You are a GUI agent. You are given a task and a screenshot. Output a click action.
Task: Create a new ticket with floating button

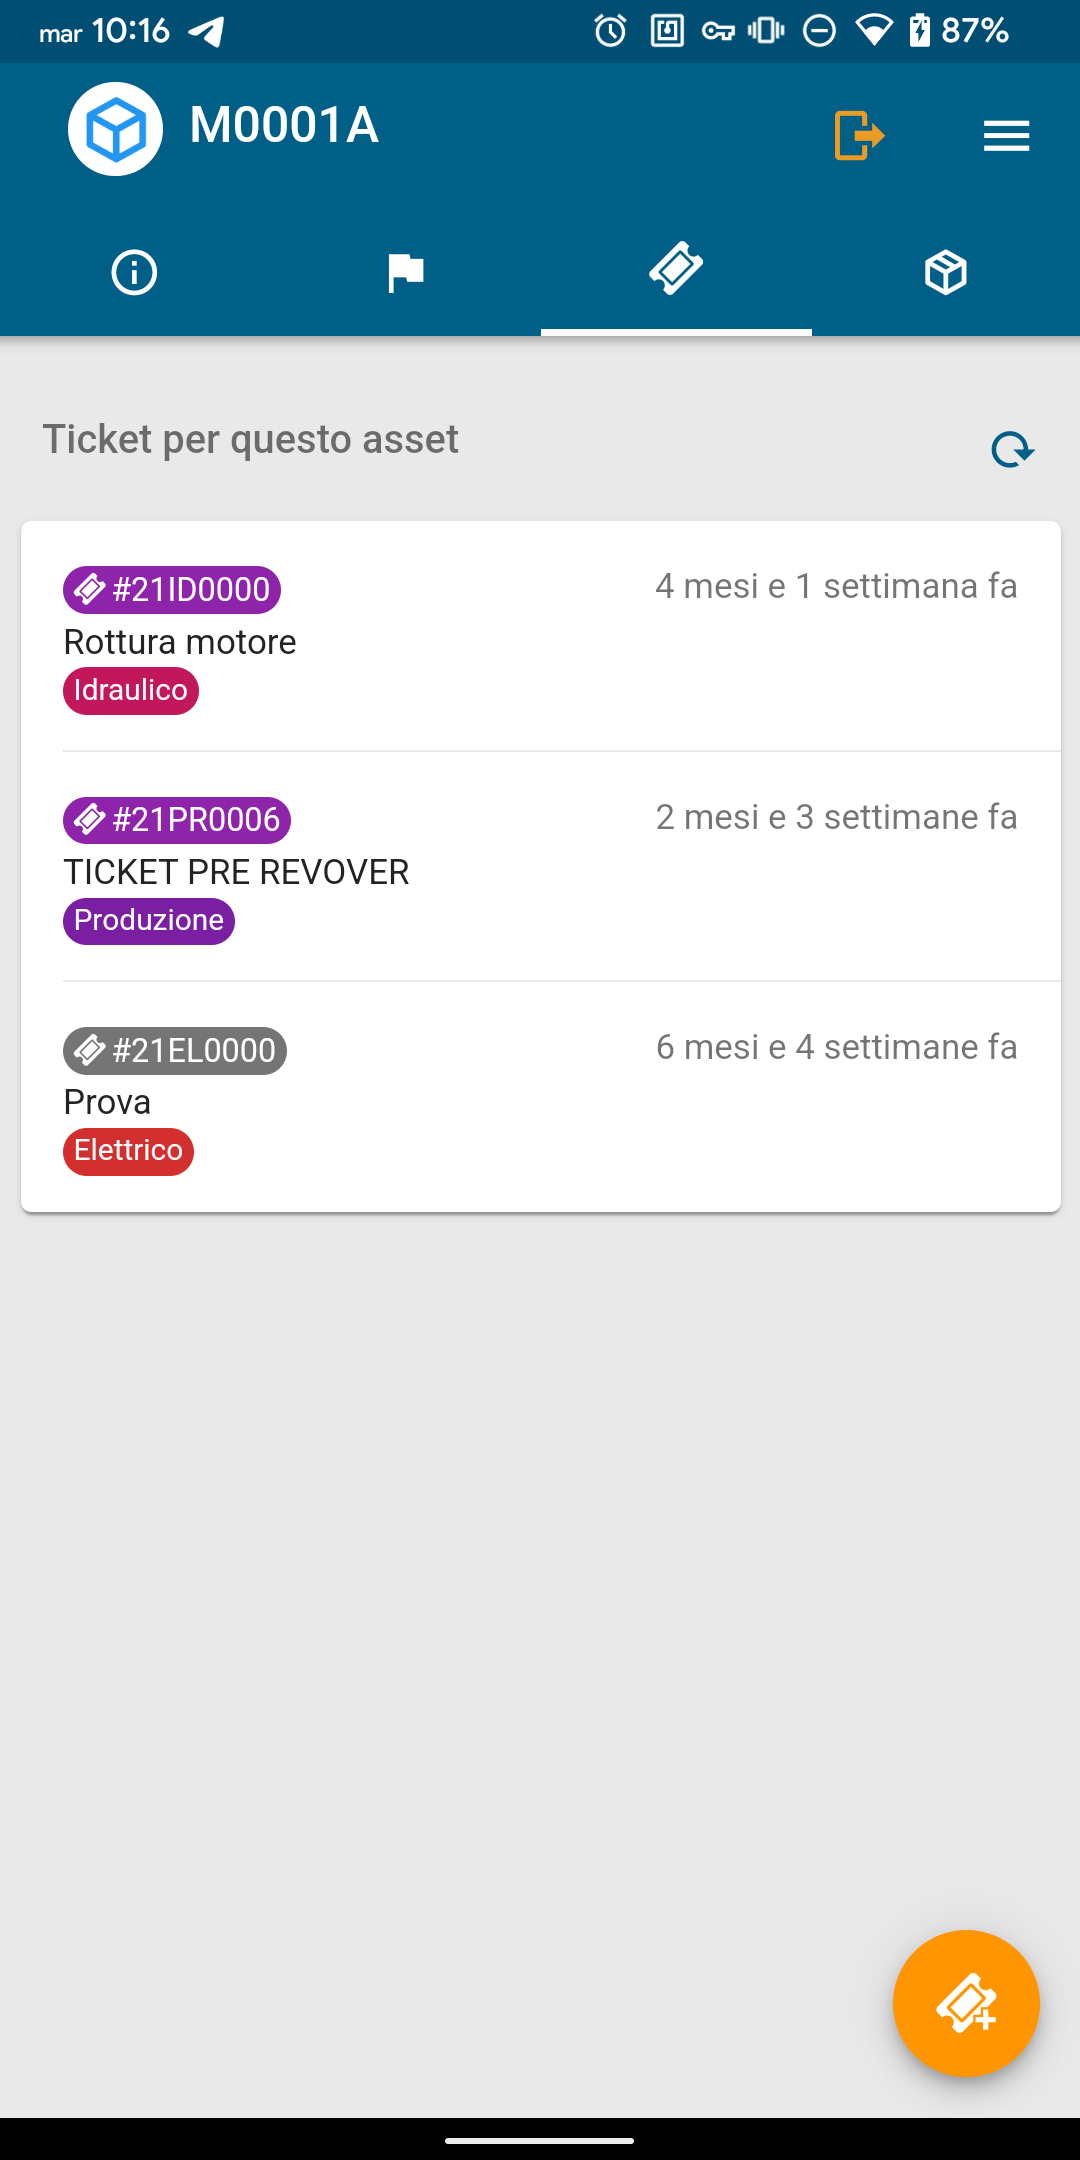966,2003
